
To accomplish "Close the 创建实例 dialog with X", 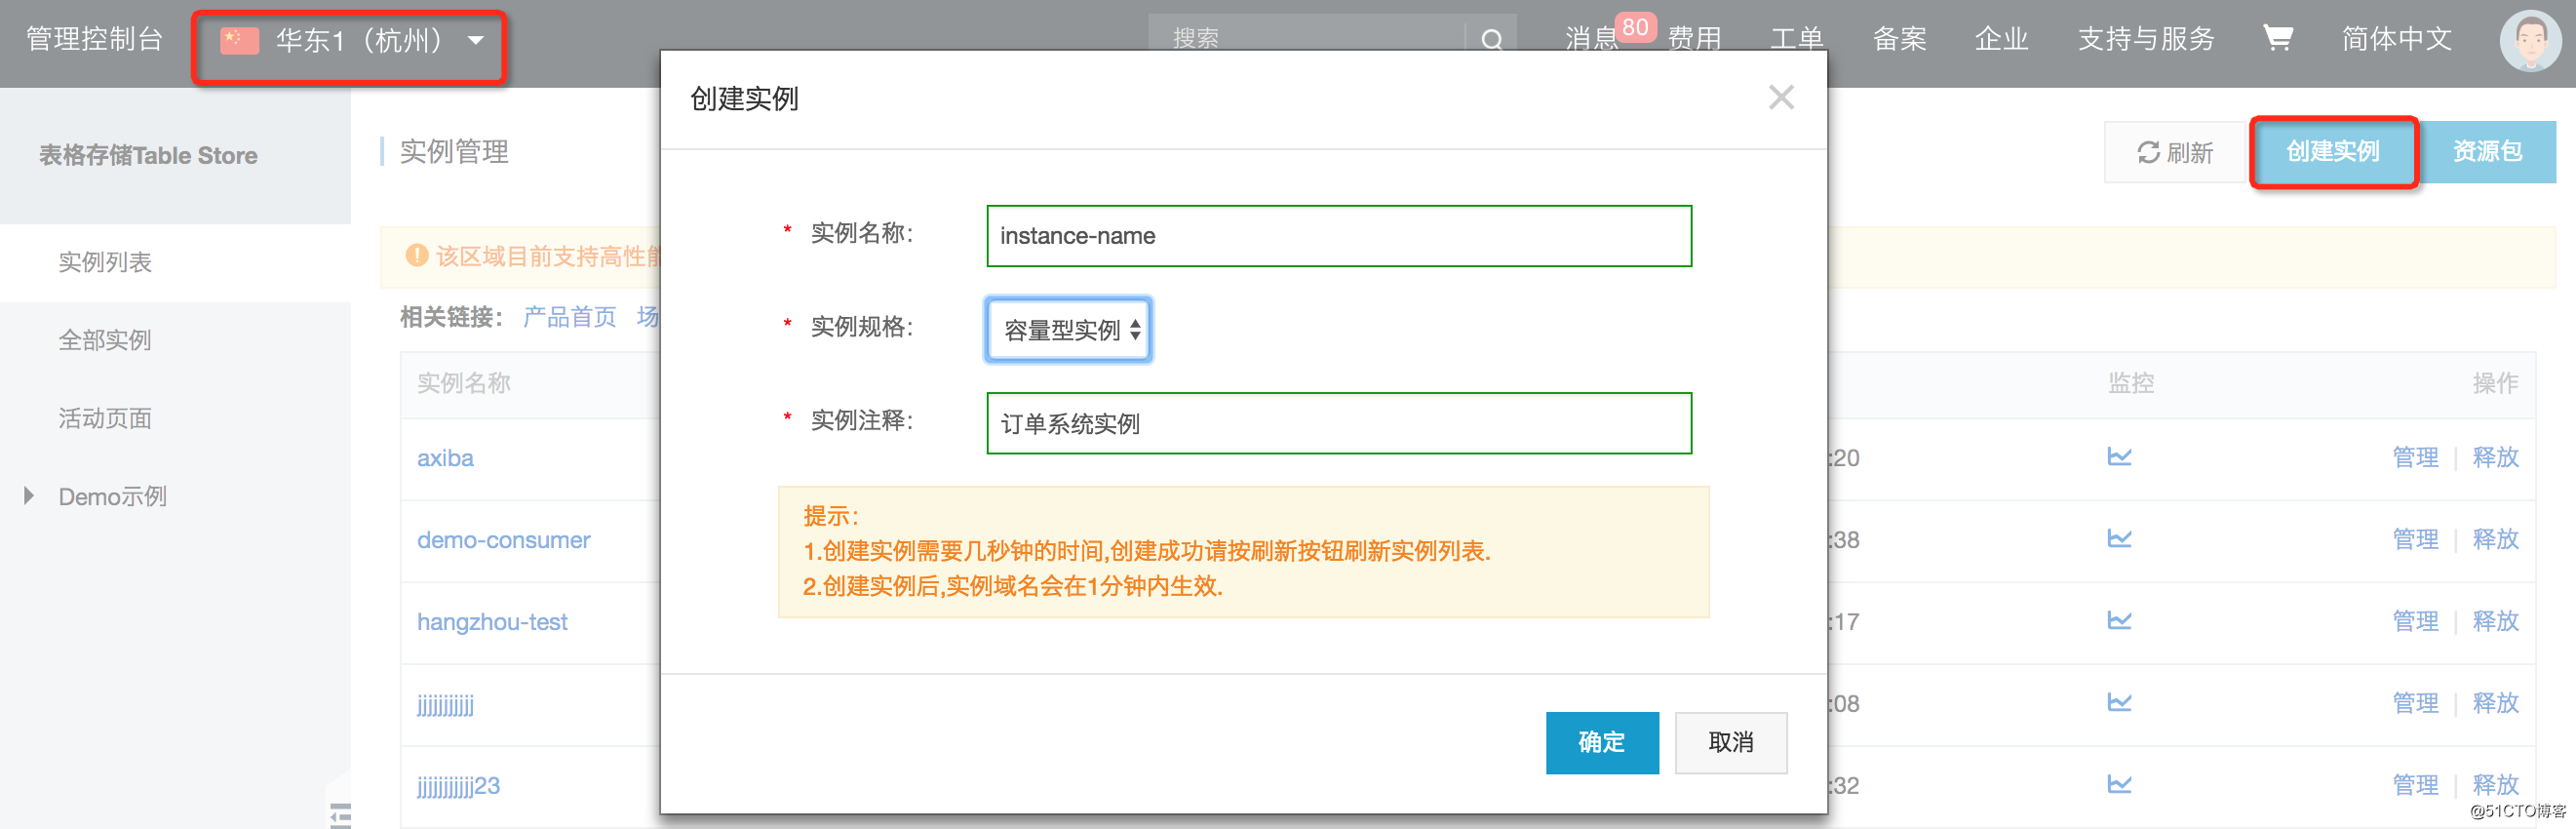I will pos(1781,97).
